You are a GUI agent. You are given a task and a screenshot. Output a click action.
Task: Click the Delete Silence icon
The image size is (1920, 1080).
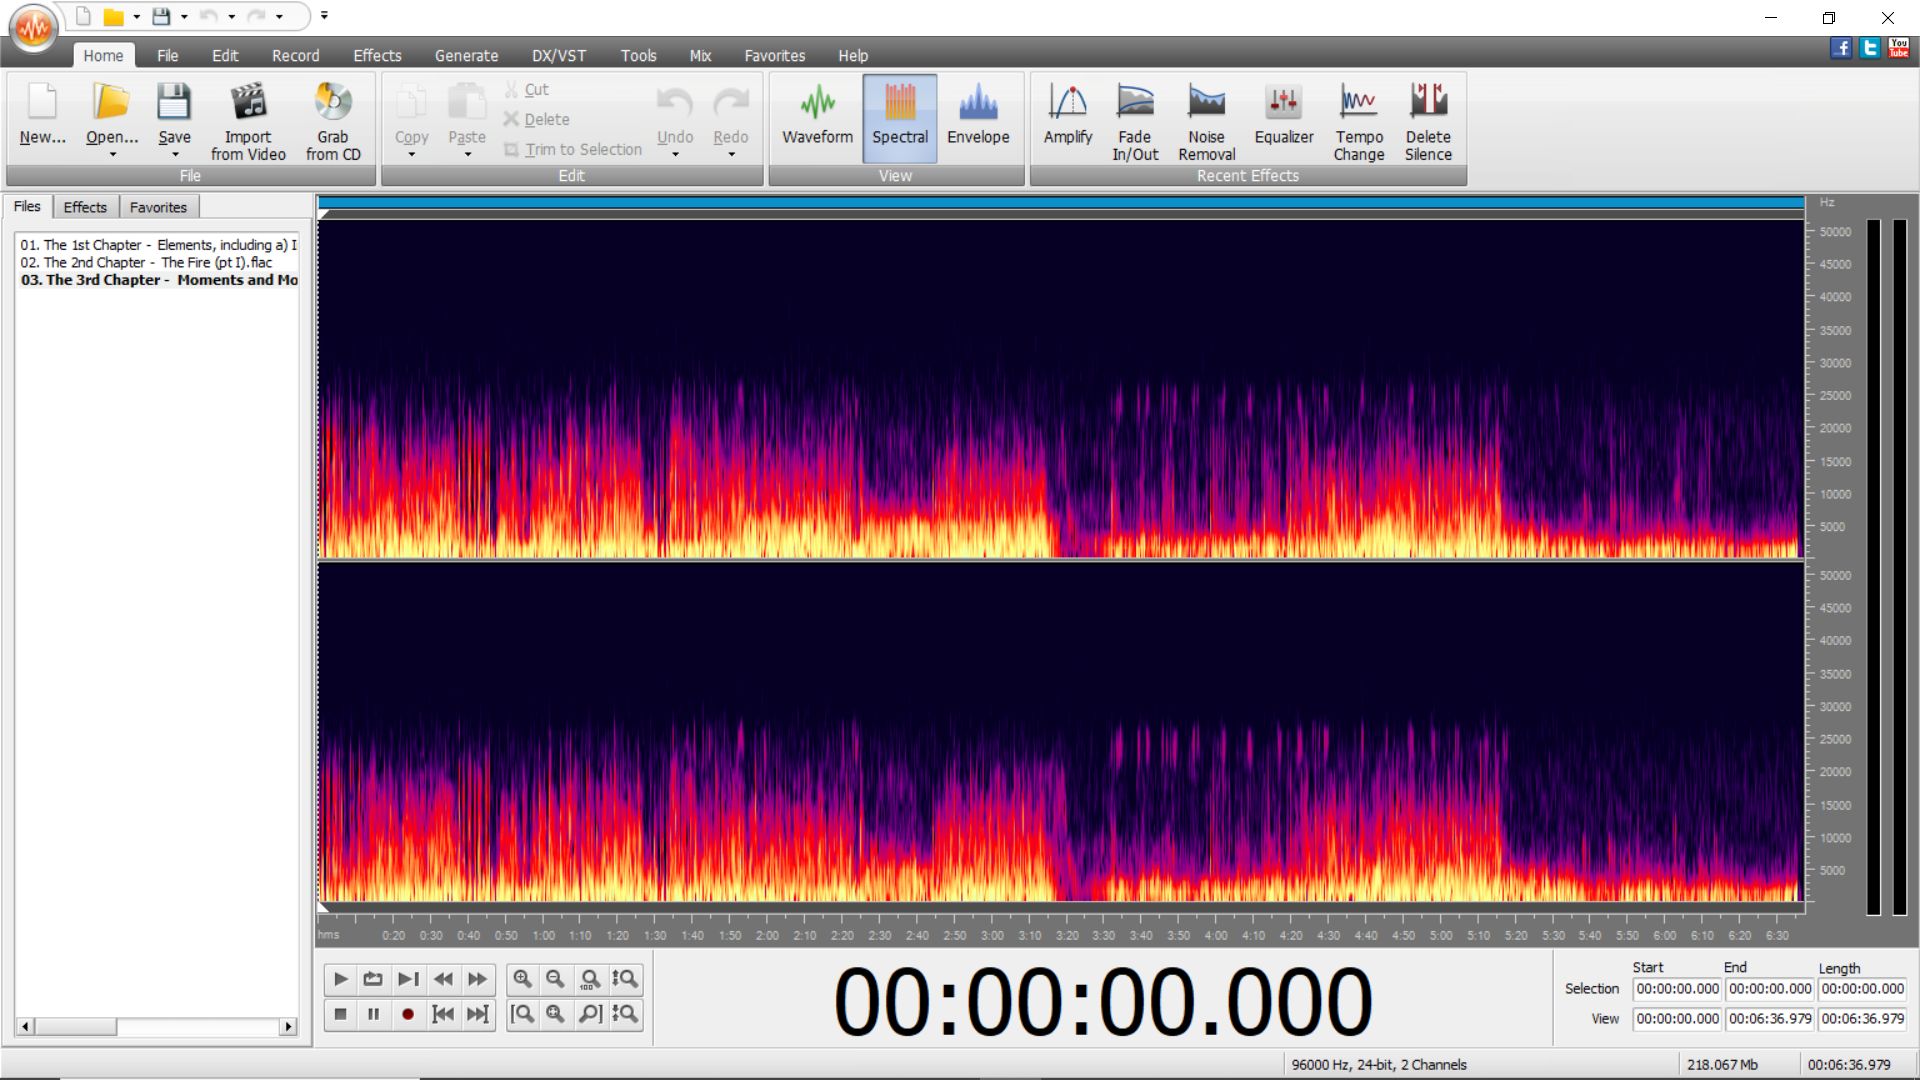pyautogui.click(x=1427, y=102)
